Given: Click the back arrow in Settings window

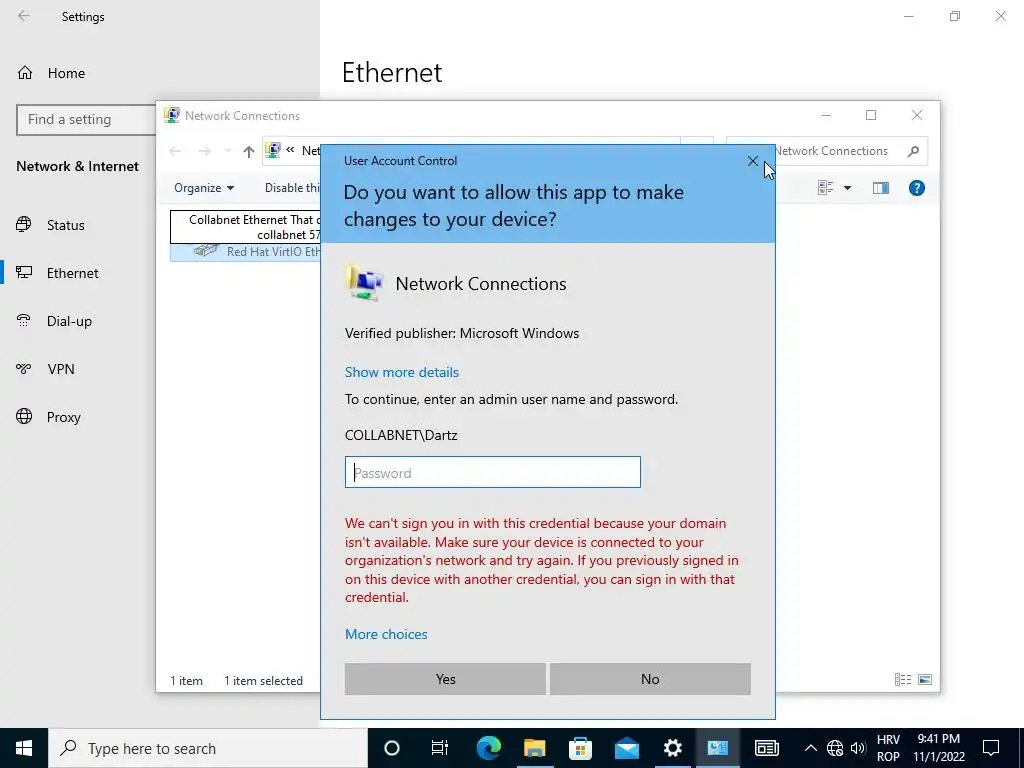Looking at the screenshot, I should [x=24, y=16].
